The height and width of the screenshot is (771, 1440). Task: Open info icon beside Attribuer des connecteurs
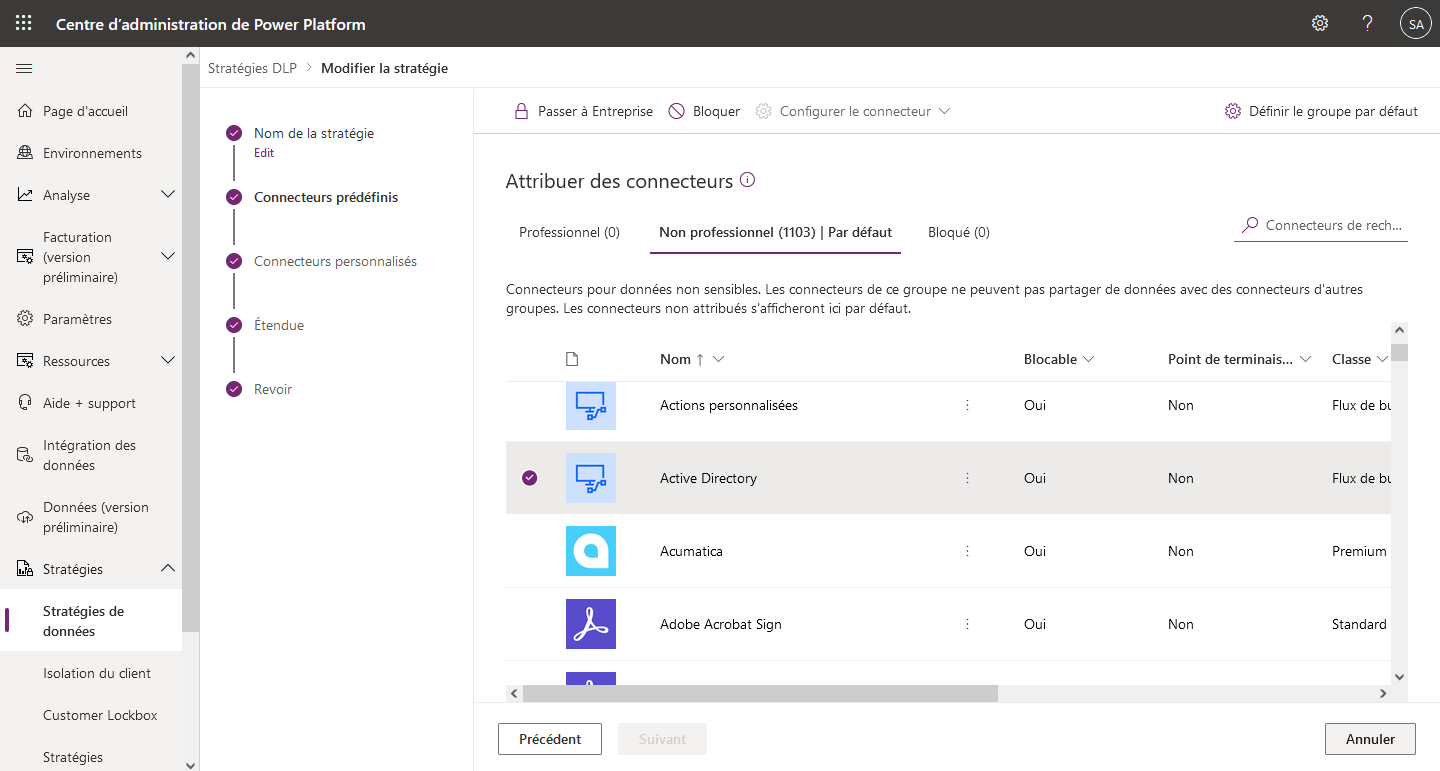(x=747, y=181)
